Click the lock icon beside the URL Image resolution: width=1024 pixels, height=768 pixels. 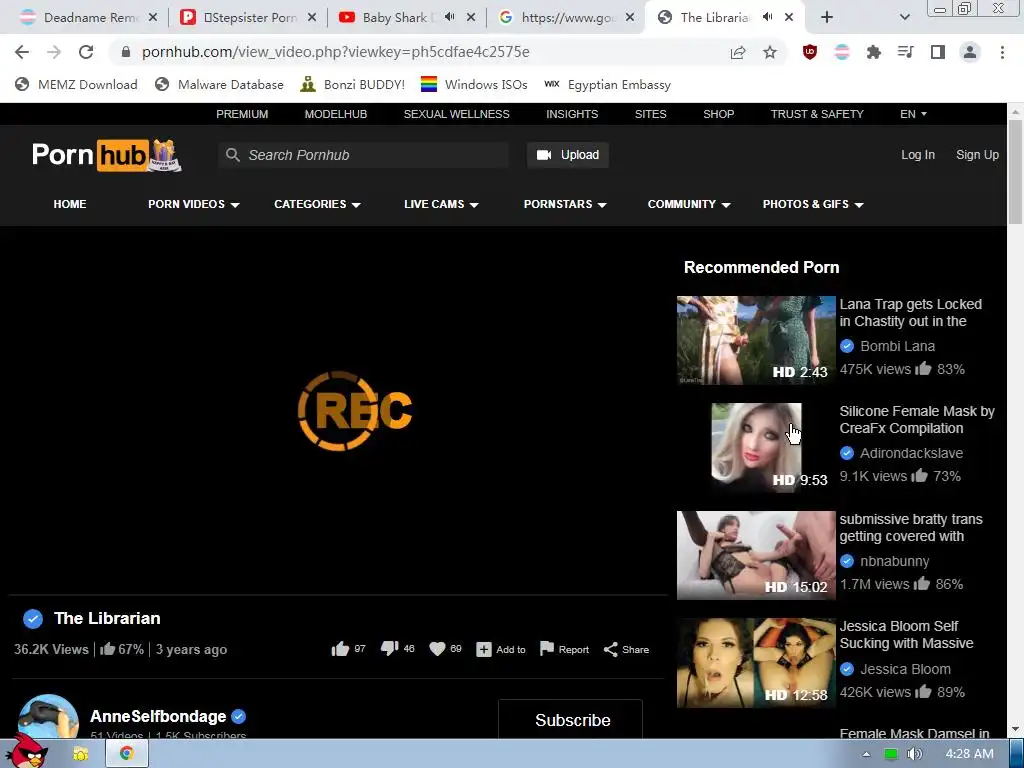126,52
